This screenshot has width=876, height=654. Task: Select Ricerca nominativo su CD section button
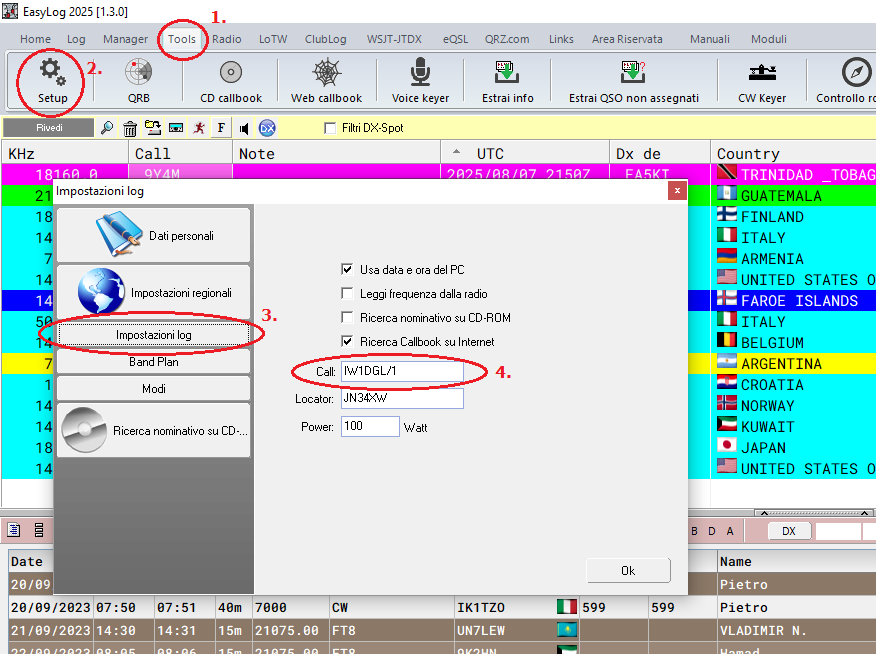pyautogui.click(x=154, y=431)
